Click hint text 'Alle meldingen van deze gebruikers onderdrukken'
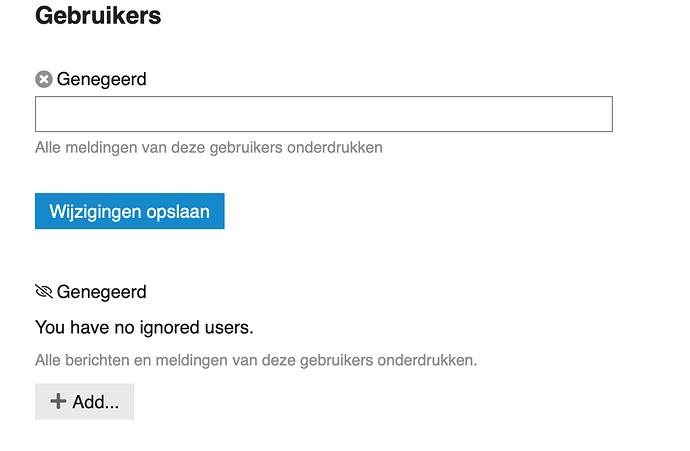Image resolution: width=690 pixels, height=451 pixels. [209, 147]
